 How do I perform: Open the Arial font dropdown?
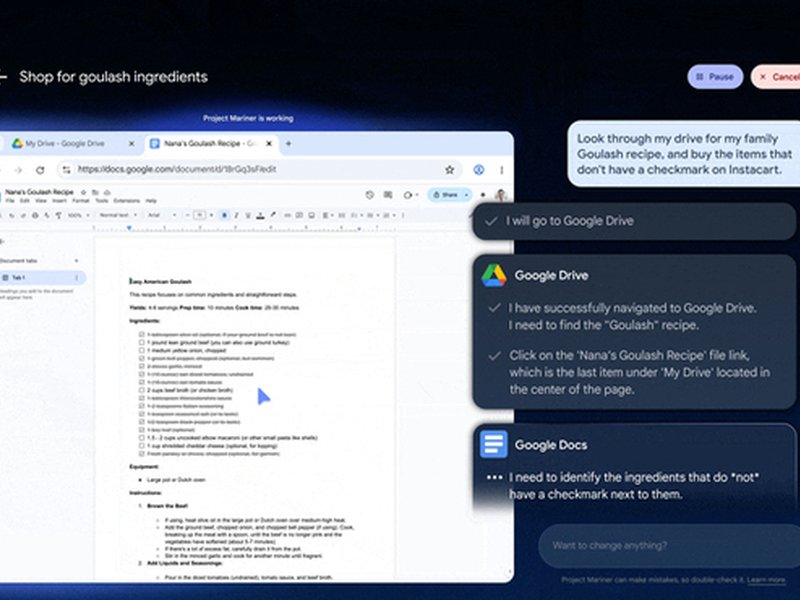coord(162,215)
